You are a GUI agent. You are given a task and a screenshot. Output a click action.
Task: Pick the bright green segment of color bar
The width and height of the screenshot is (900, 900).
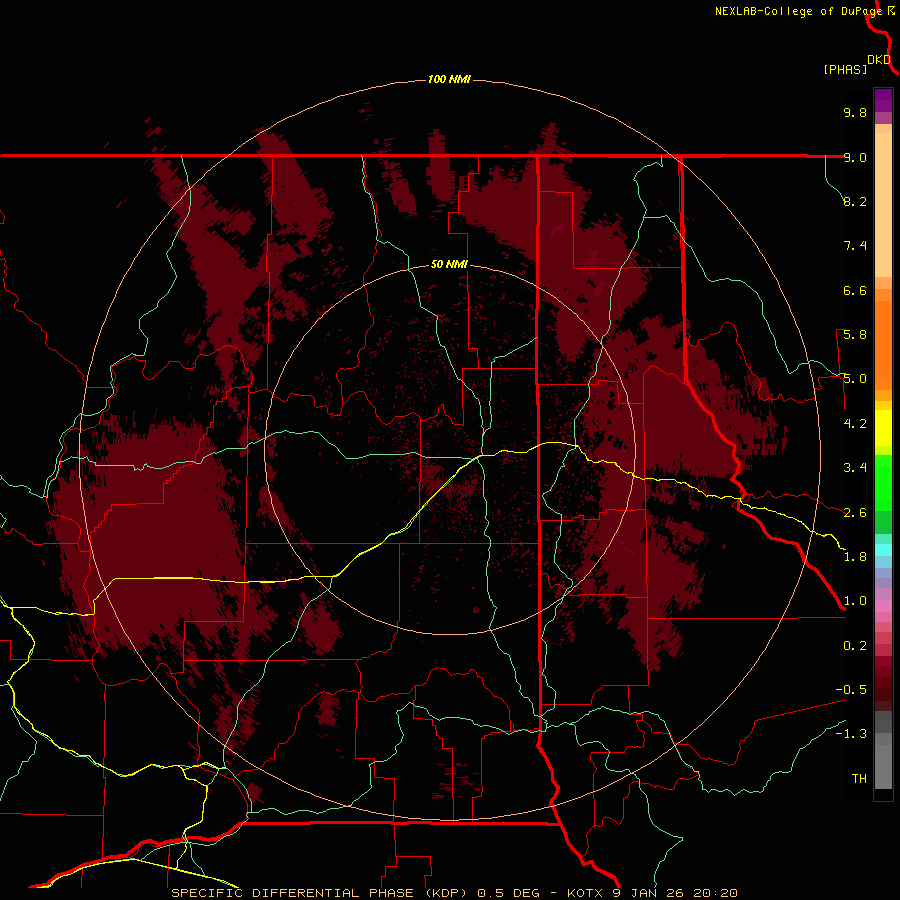point(883,482)
